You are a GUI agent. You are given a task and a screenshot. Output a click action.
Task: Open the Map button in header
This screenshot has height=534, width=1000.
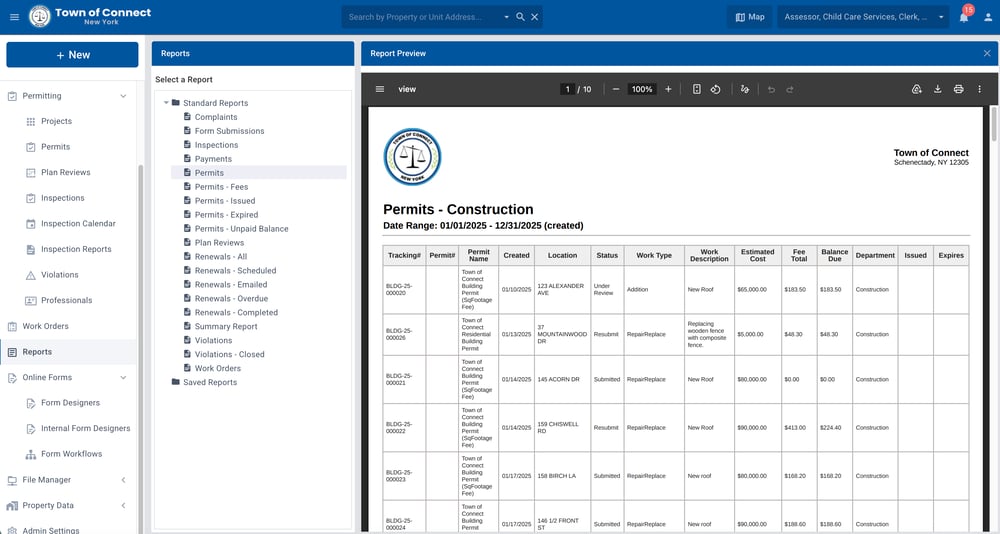click(x=749, y=17)
